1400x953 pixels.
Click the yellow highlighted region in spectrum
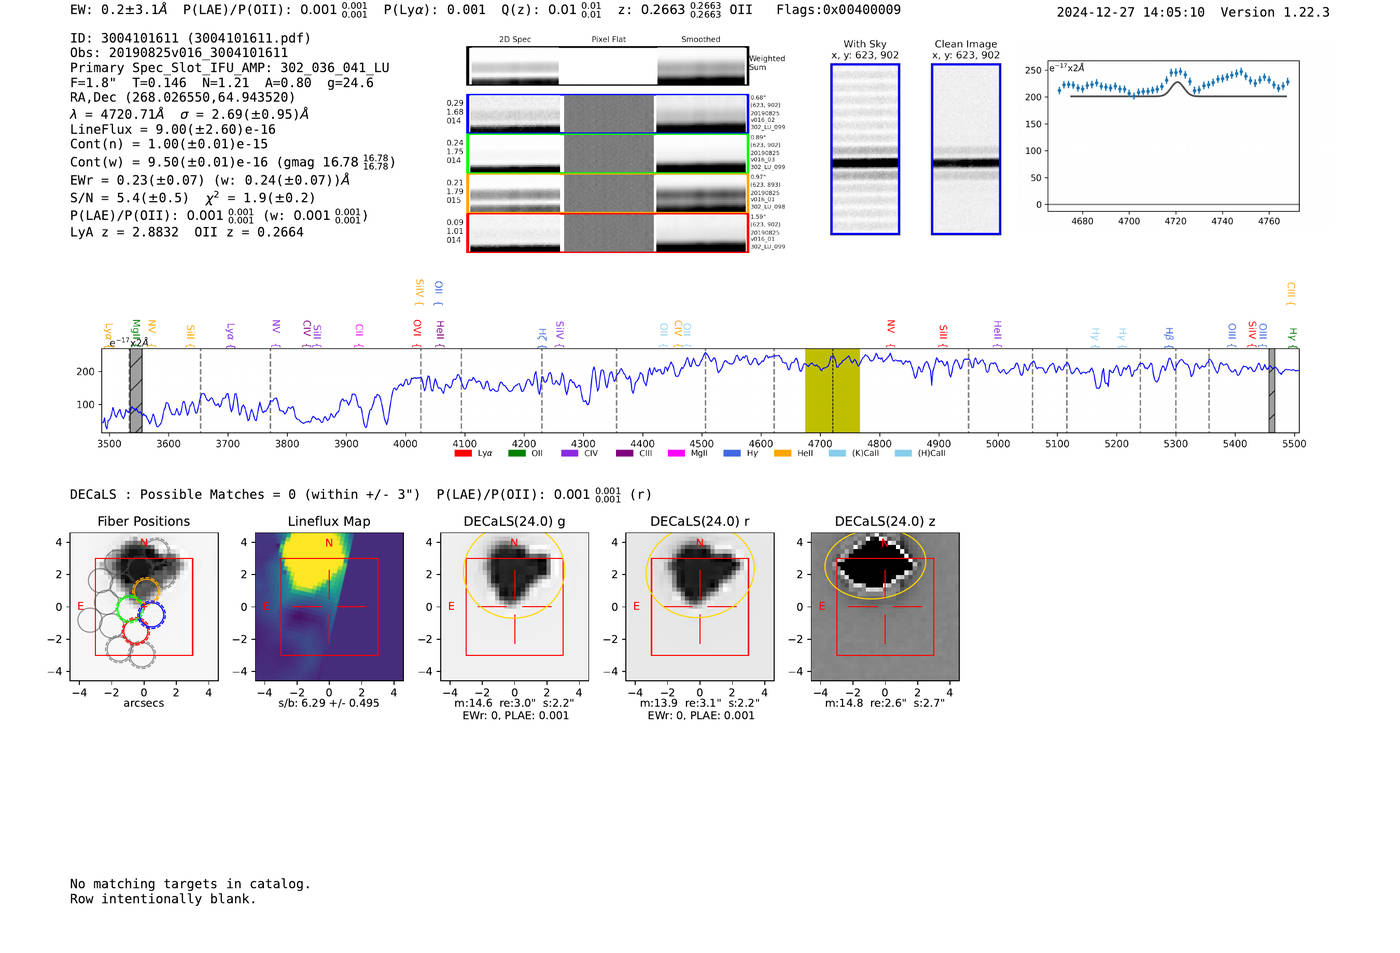point(832,390)
